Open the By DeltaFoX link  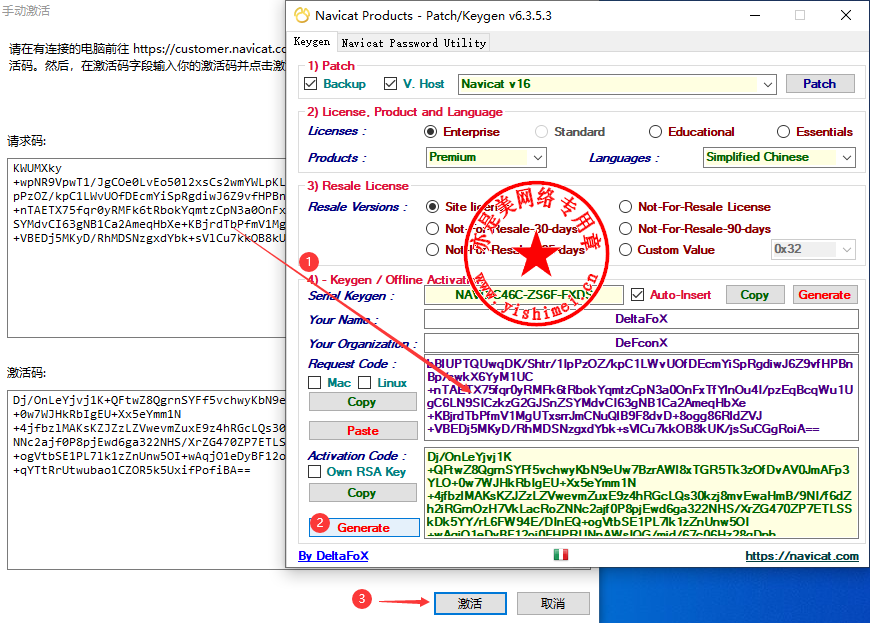click(333, 556)
